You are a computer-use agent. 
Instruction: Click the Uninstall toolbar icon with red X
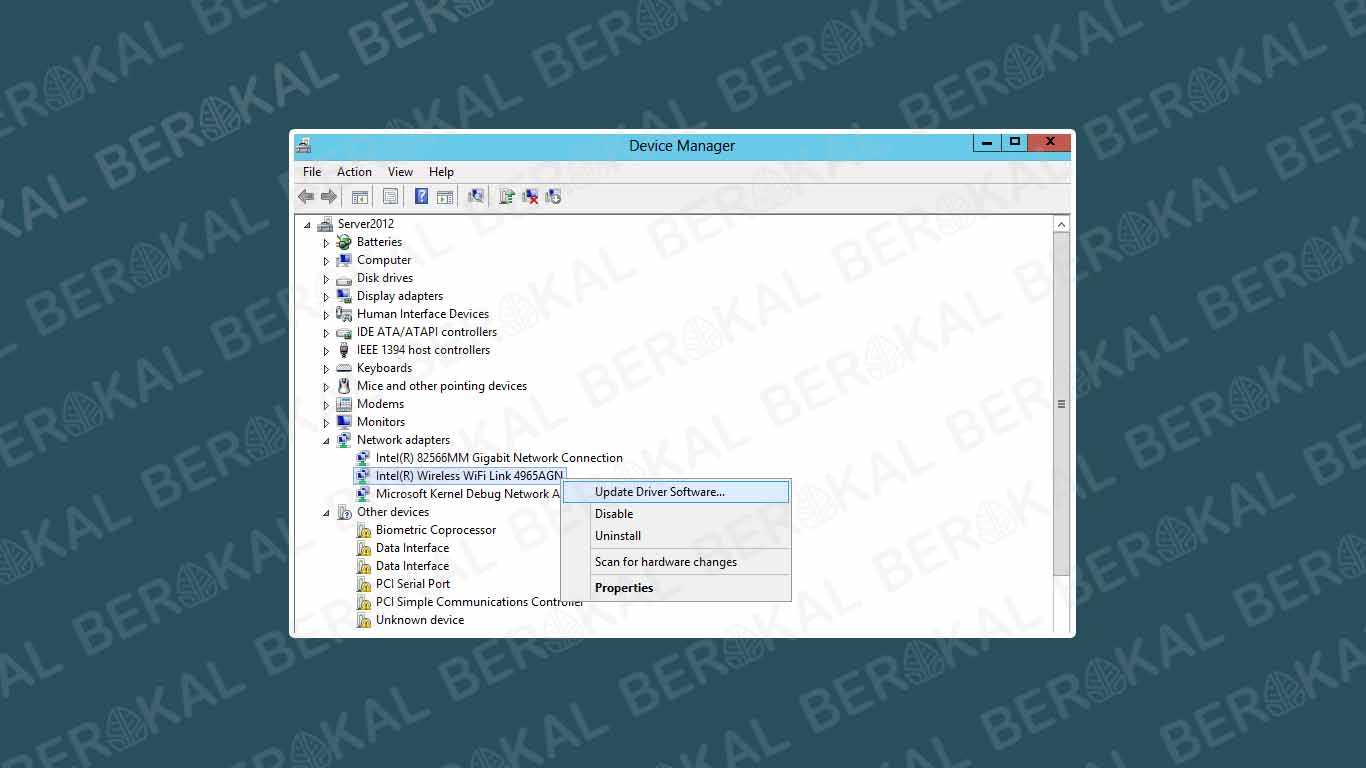point(531,197)
